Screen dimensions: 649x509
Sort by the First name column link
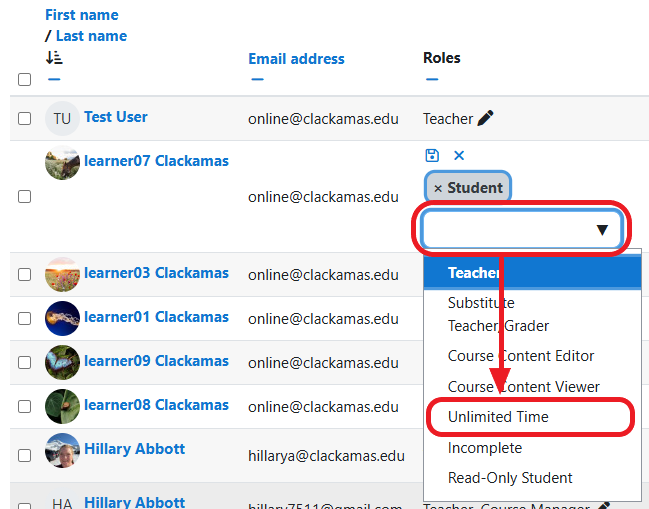(81, 15)
